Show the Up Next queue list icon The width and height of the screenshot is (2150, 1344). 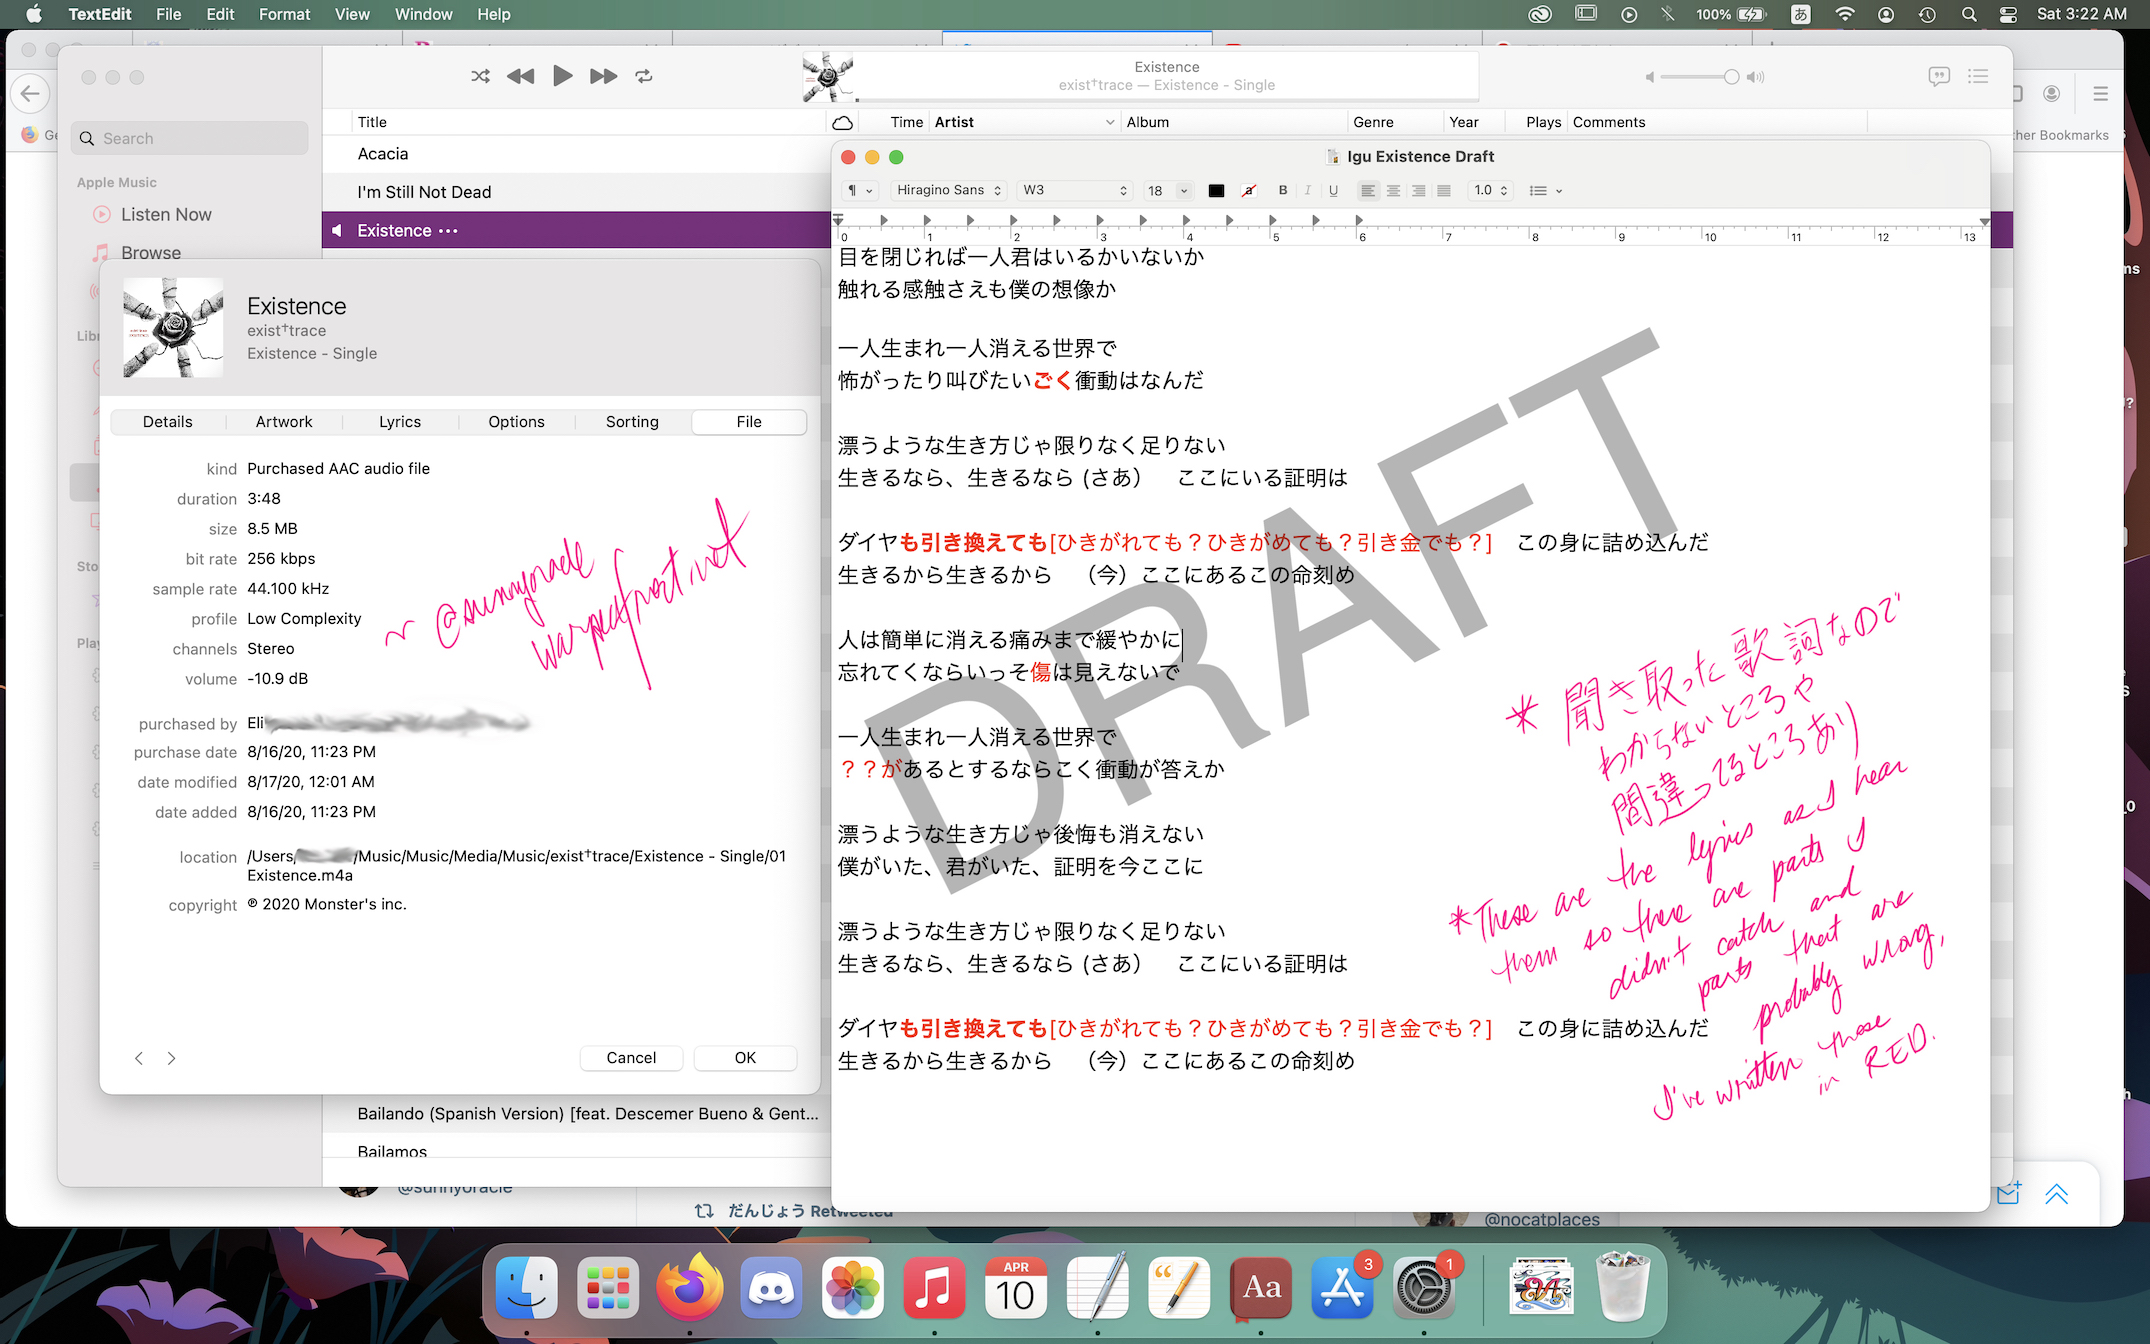(1977, 76)
